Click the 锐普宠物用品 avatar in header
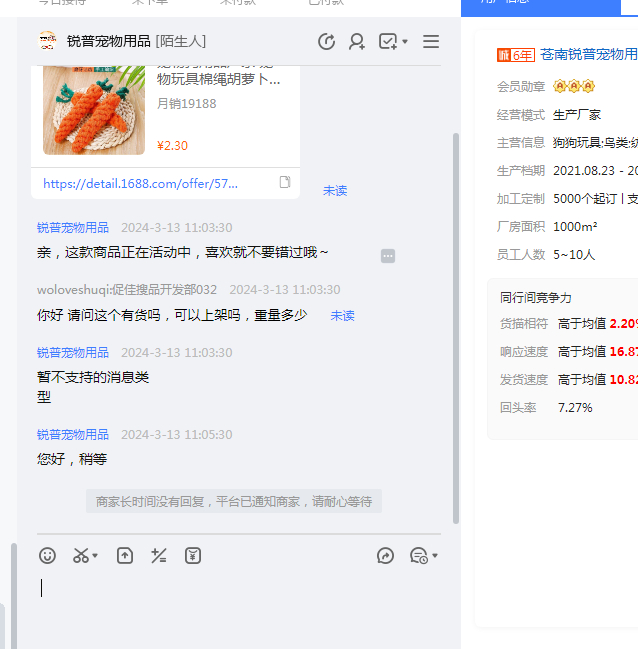The height and width of the screenshot is (649, 638). point(47,41)
